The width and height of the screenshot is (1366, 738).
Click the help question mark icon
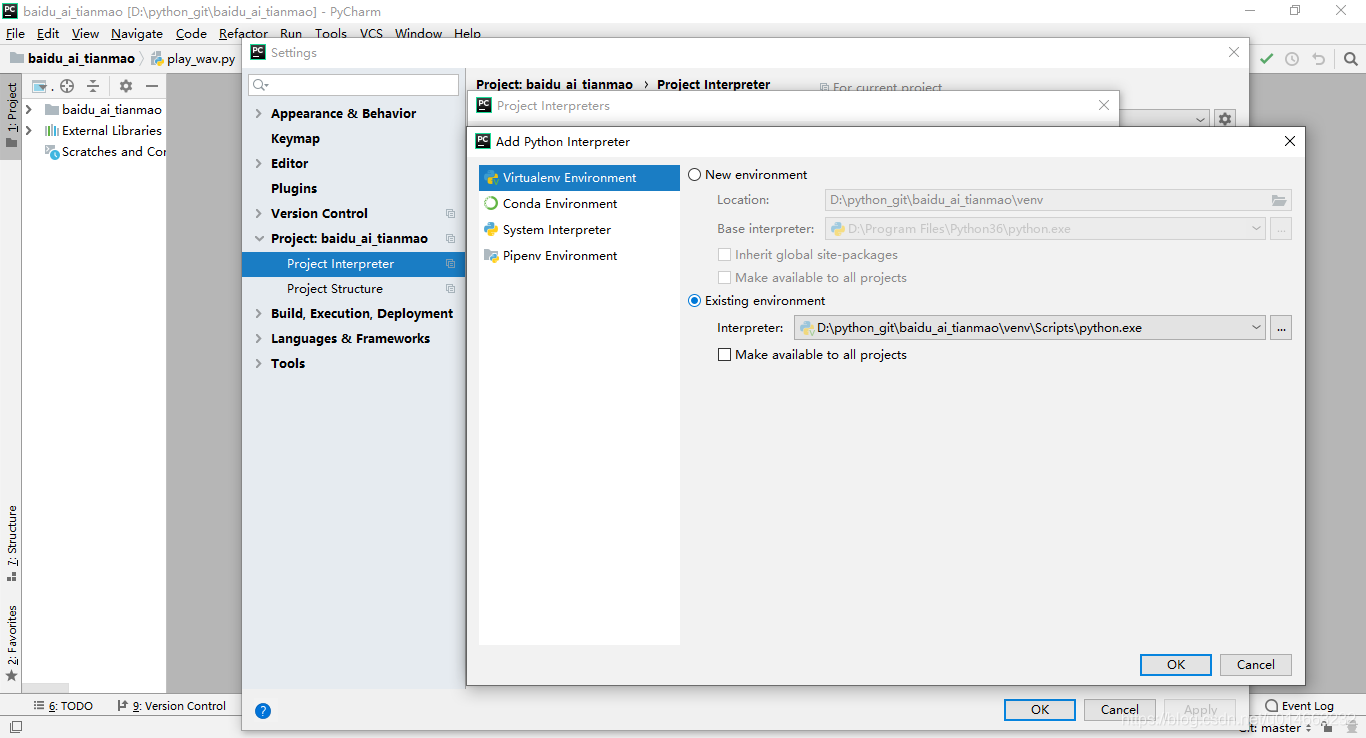(263, 711)
